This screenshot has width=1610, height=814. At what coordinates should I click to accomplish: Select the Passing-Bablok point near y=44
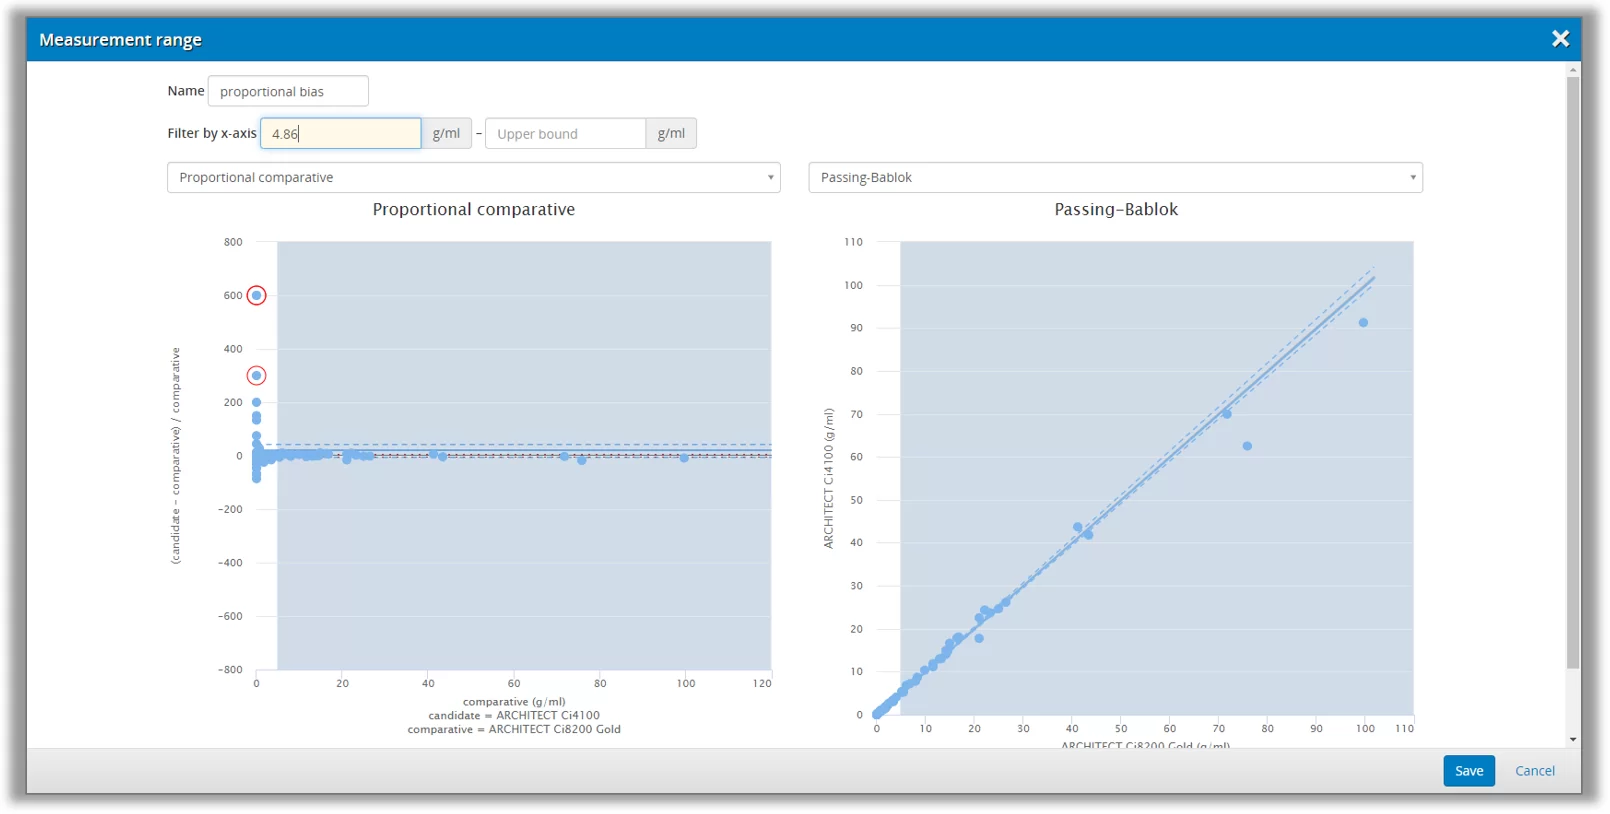click(x=1077, y=527)
